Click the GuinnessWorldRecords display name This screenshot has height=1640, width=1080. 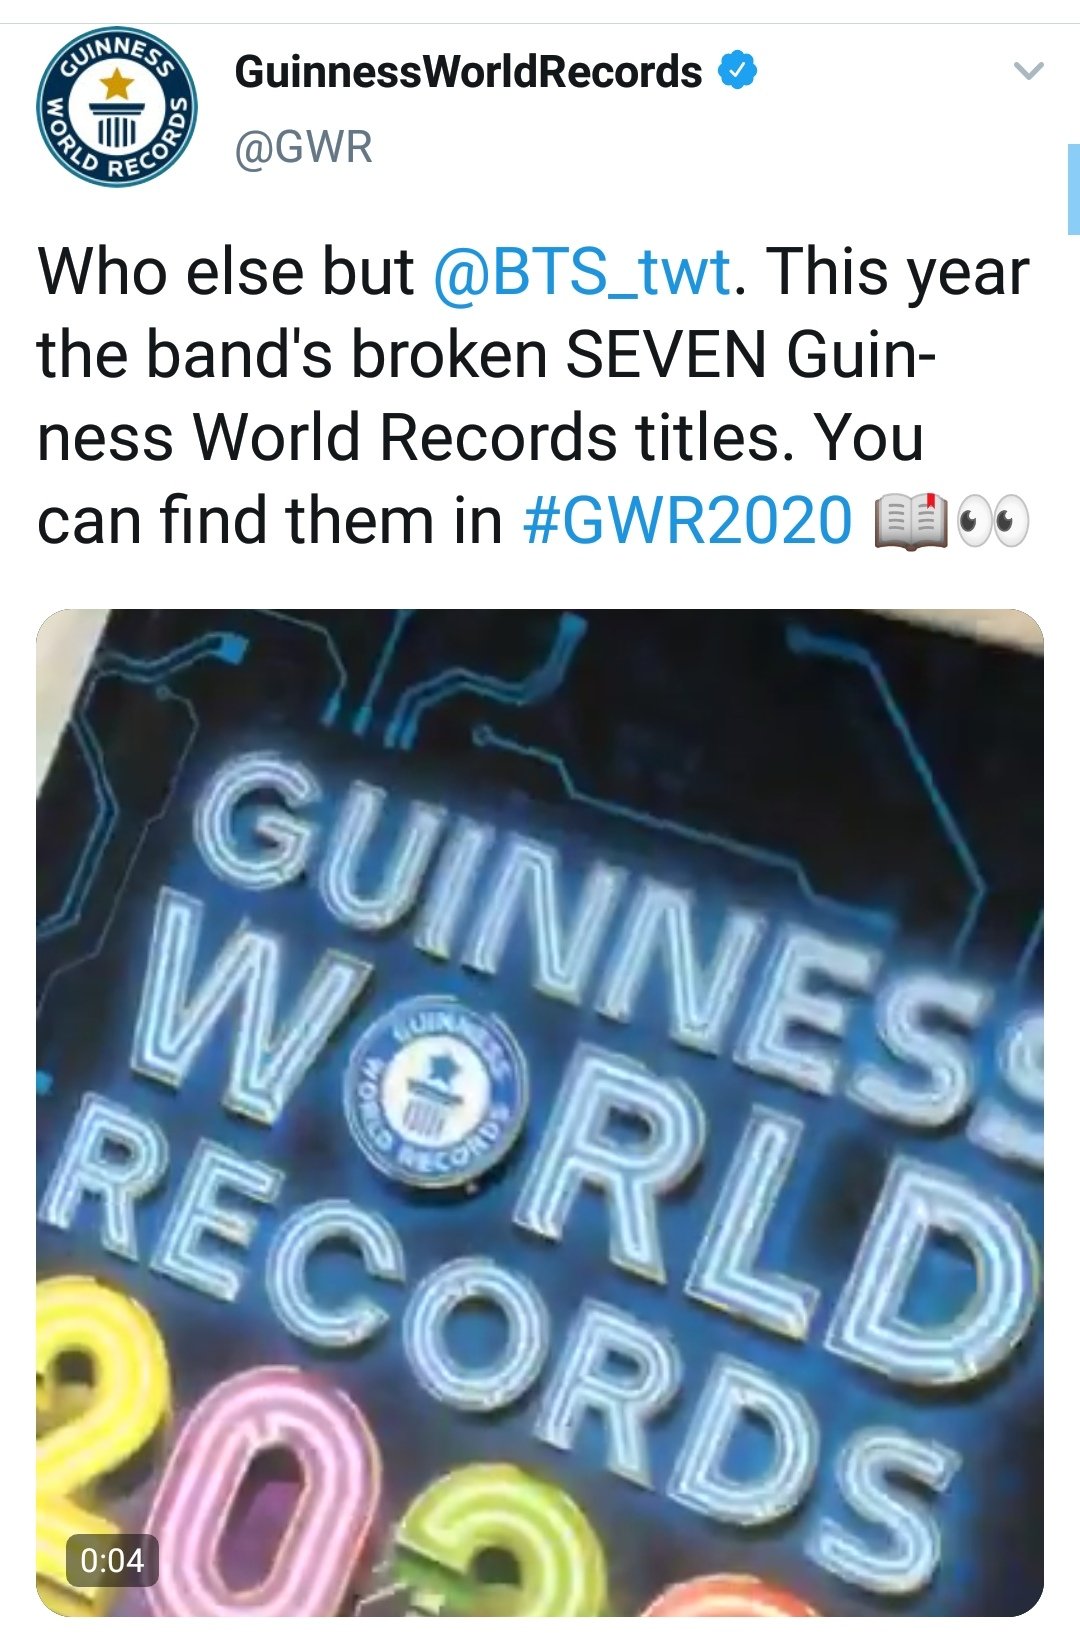(468, 71)
